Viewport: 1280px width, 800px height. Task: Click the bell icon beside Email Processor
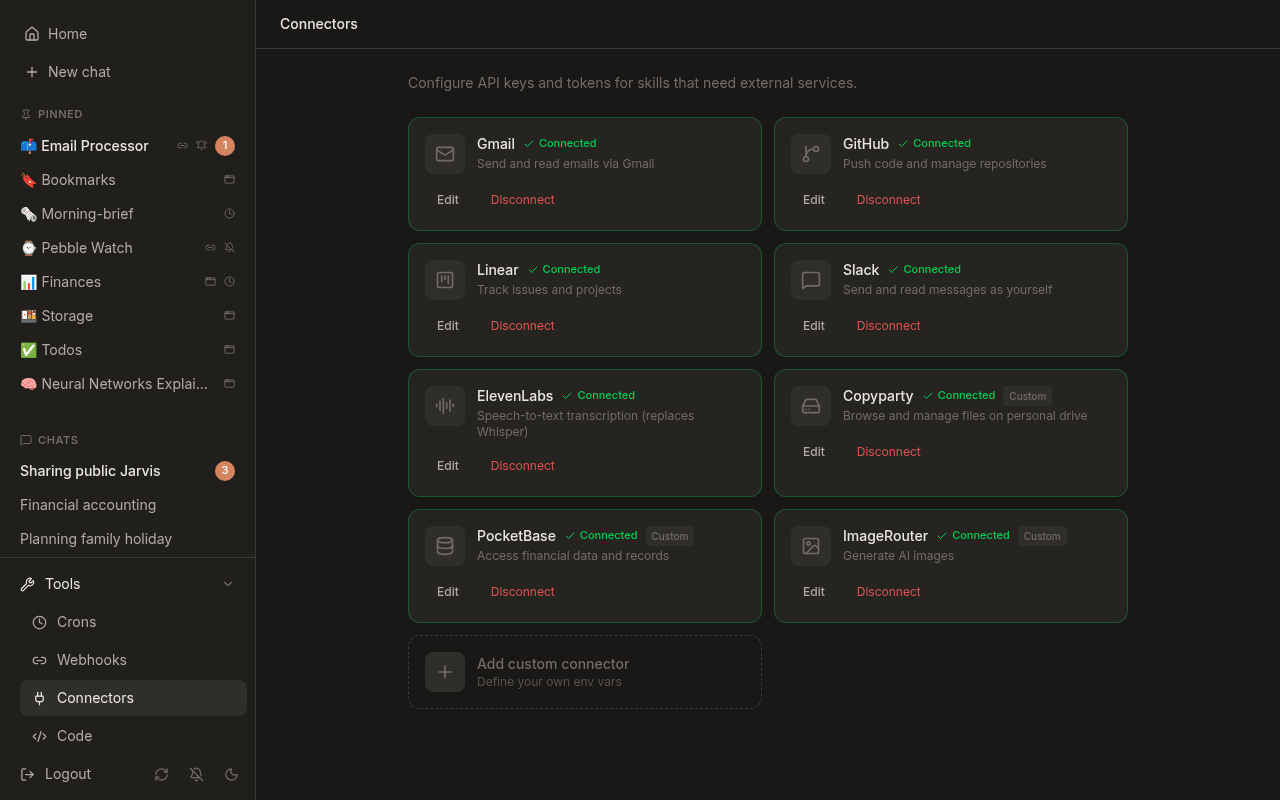click(201, 146)
